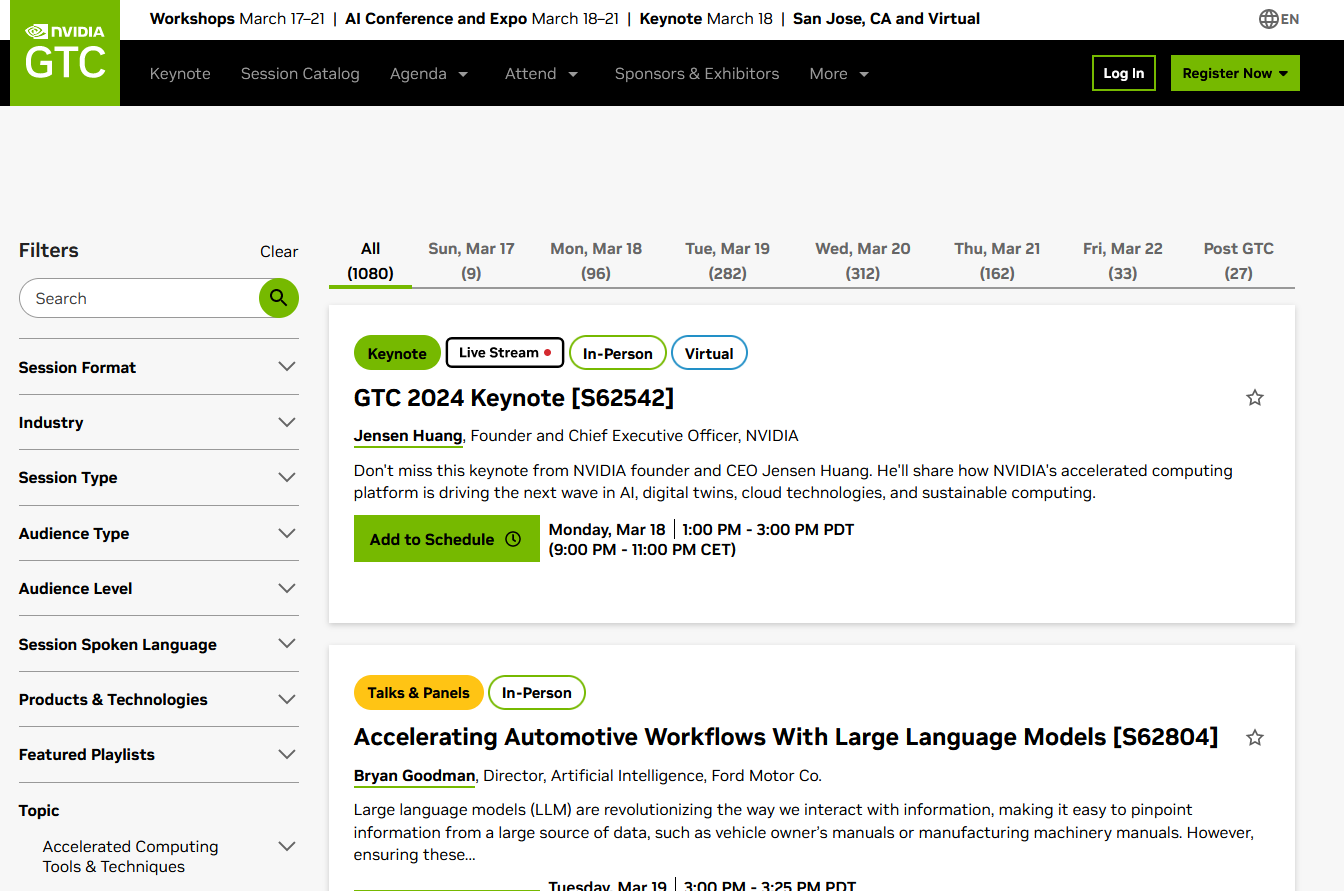Click the Filters heading text
The width and height of the screenshot is (1344, 891).
[49, 250]
